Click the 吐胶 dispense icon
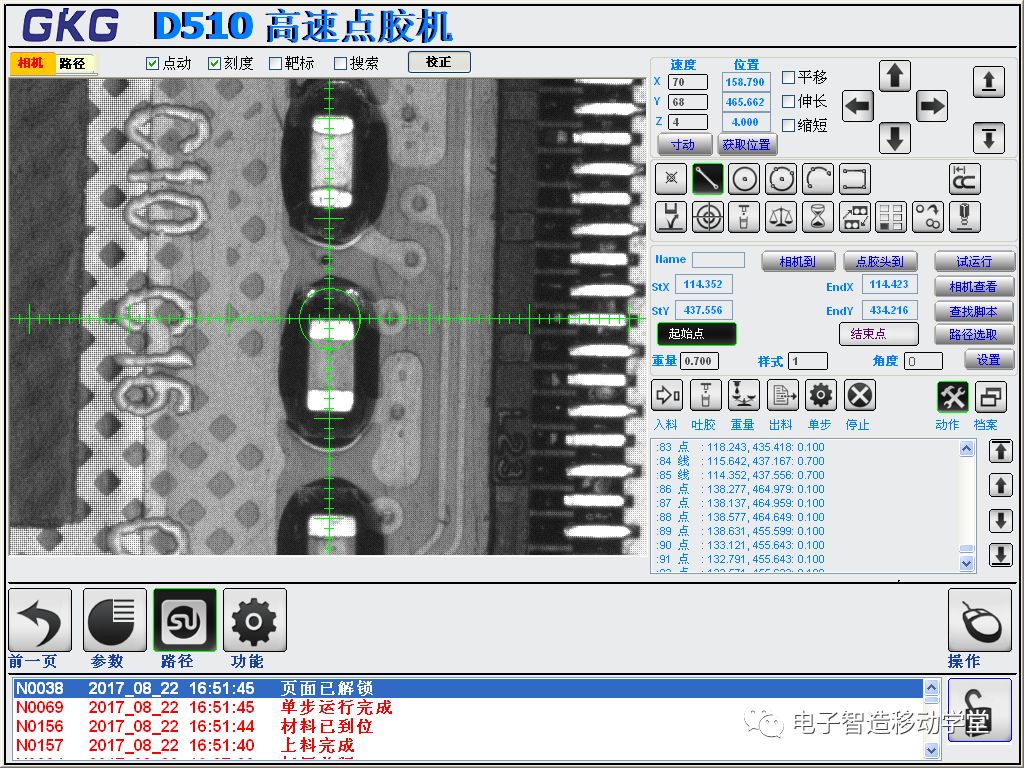The width and height of the screenshot is (1024, 768). click(x=706, y=395)
